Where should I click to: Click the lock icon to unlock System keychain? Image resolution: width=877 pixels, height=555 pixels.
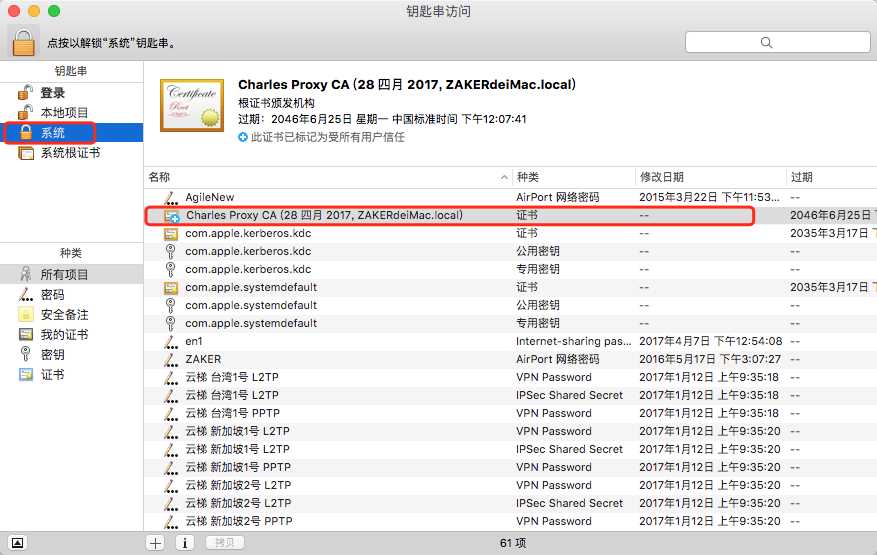coord(23,43)
